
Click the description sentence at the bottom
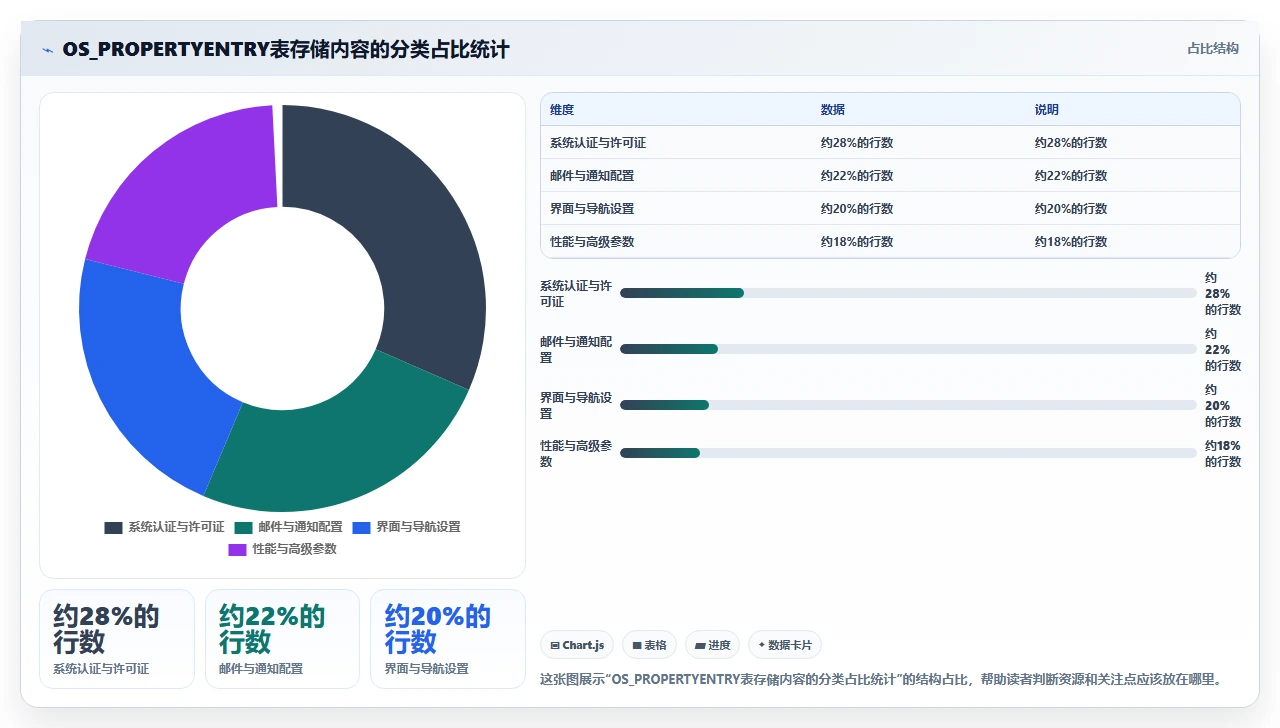(x=881, y=680)
